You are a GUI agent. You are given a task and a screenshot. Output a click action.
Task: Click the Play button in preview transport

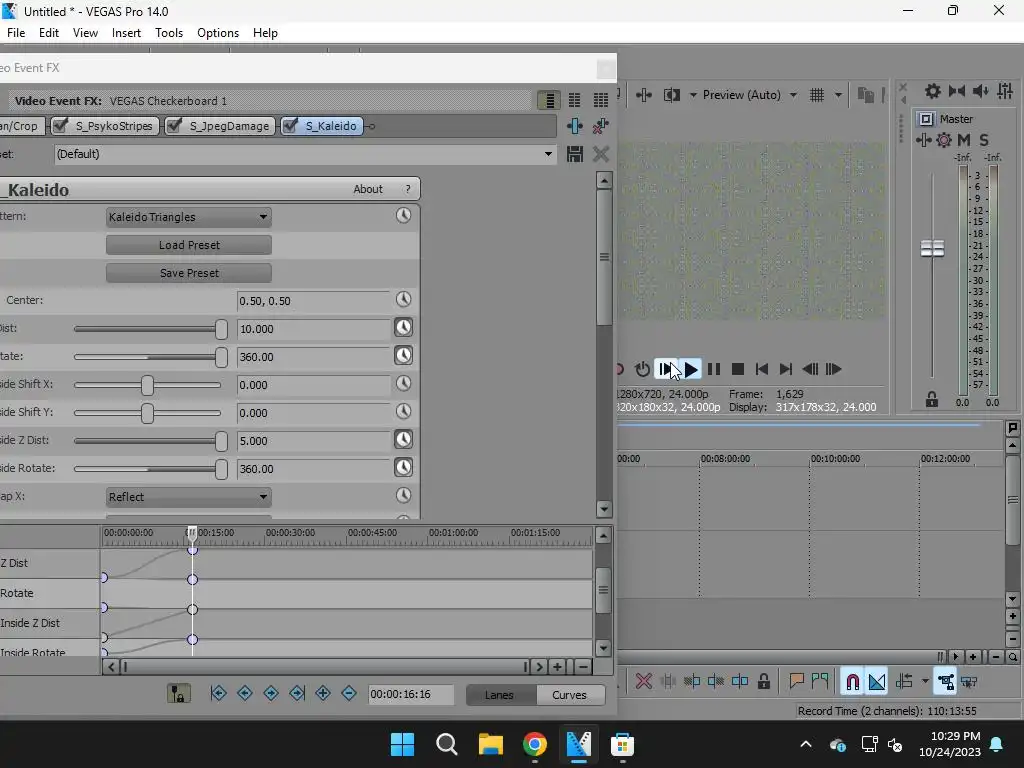tap(690, 369)
